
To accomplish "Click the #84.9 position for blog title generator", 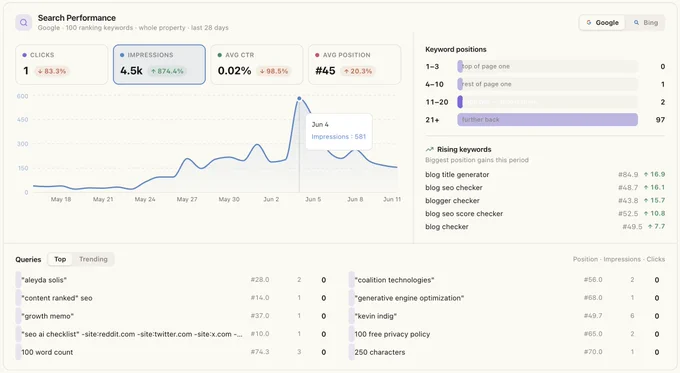I will point(628,174).
